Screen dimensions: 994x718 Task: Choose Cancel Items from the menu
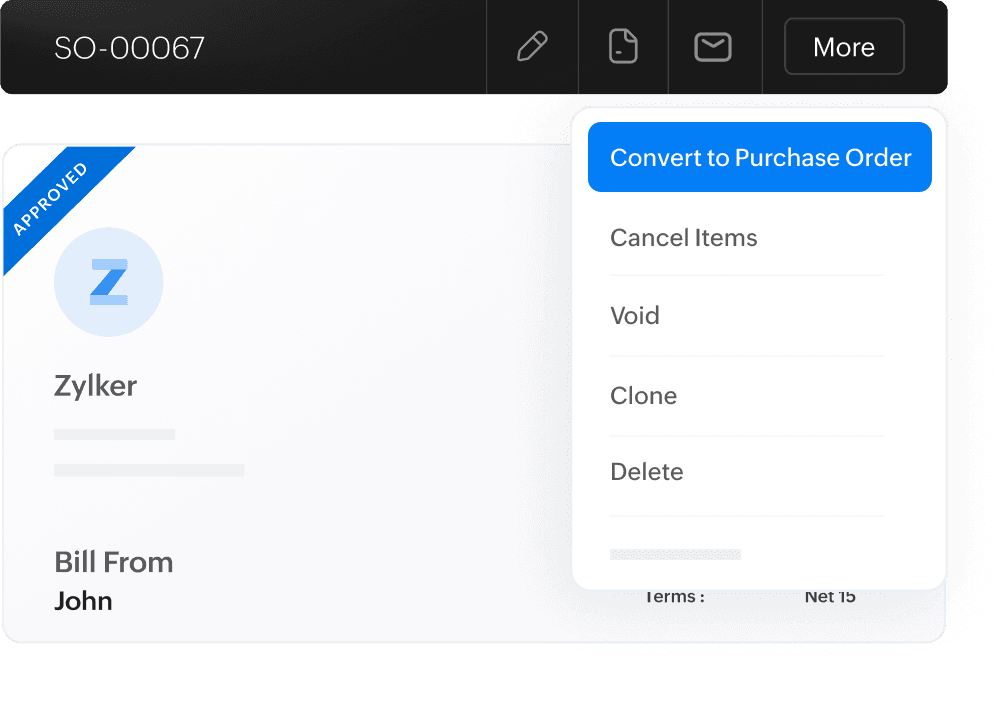click(x=684, y=238)
